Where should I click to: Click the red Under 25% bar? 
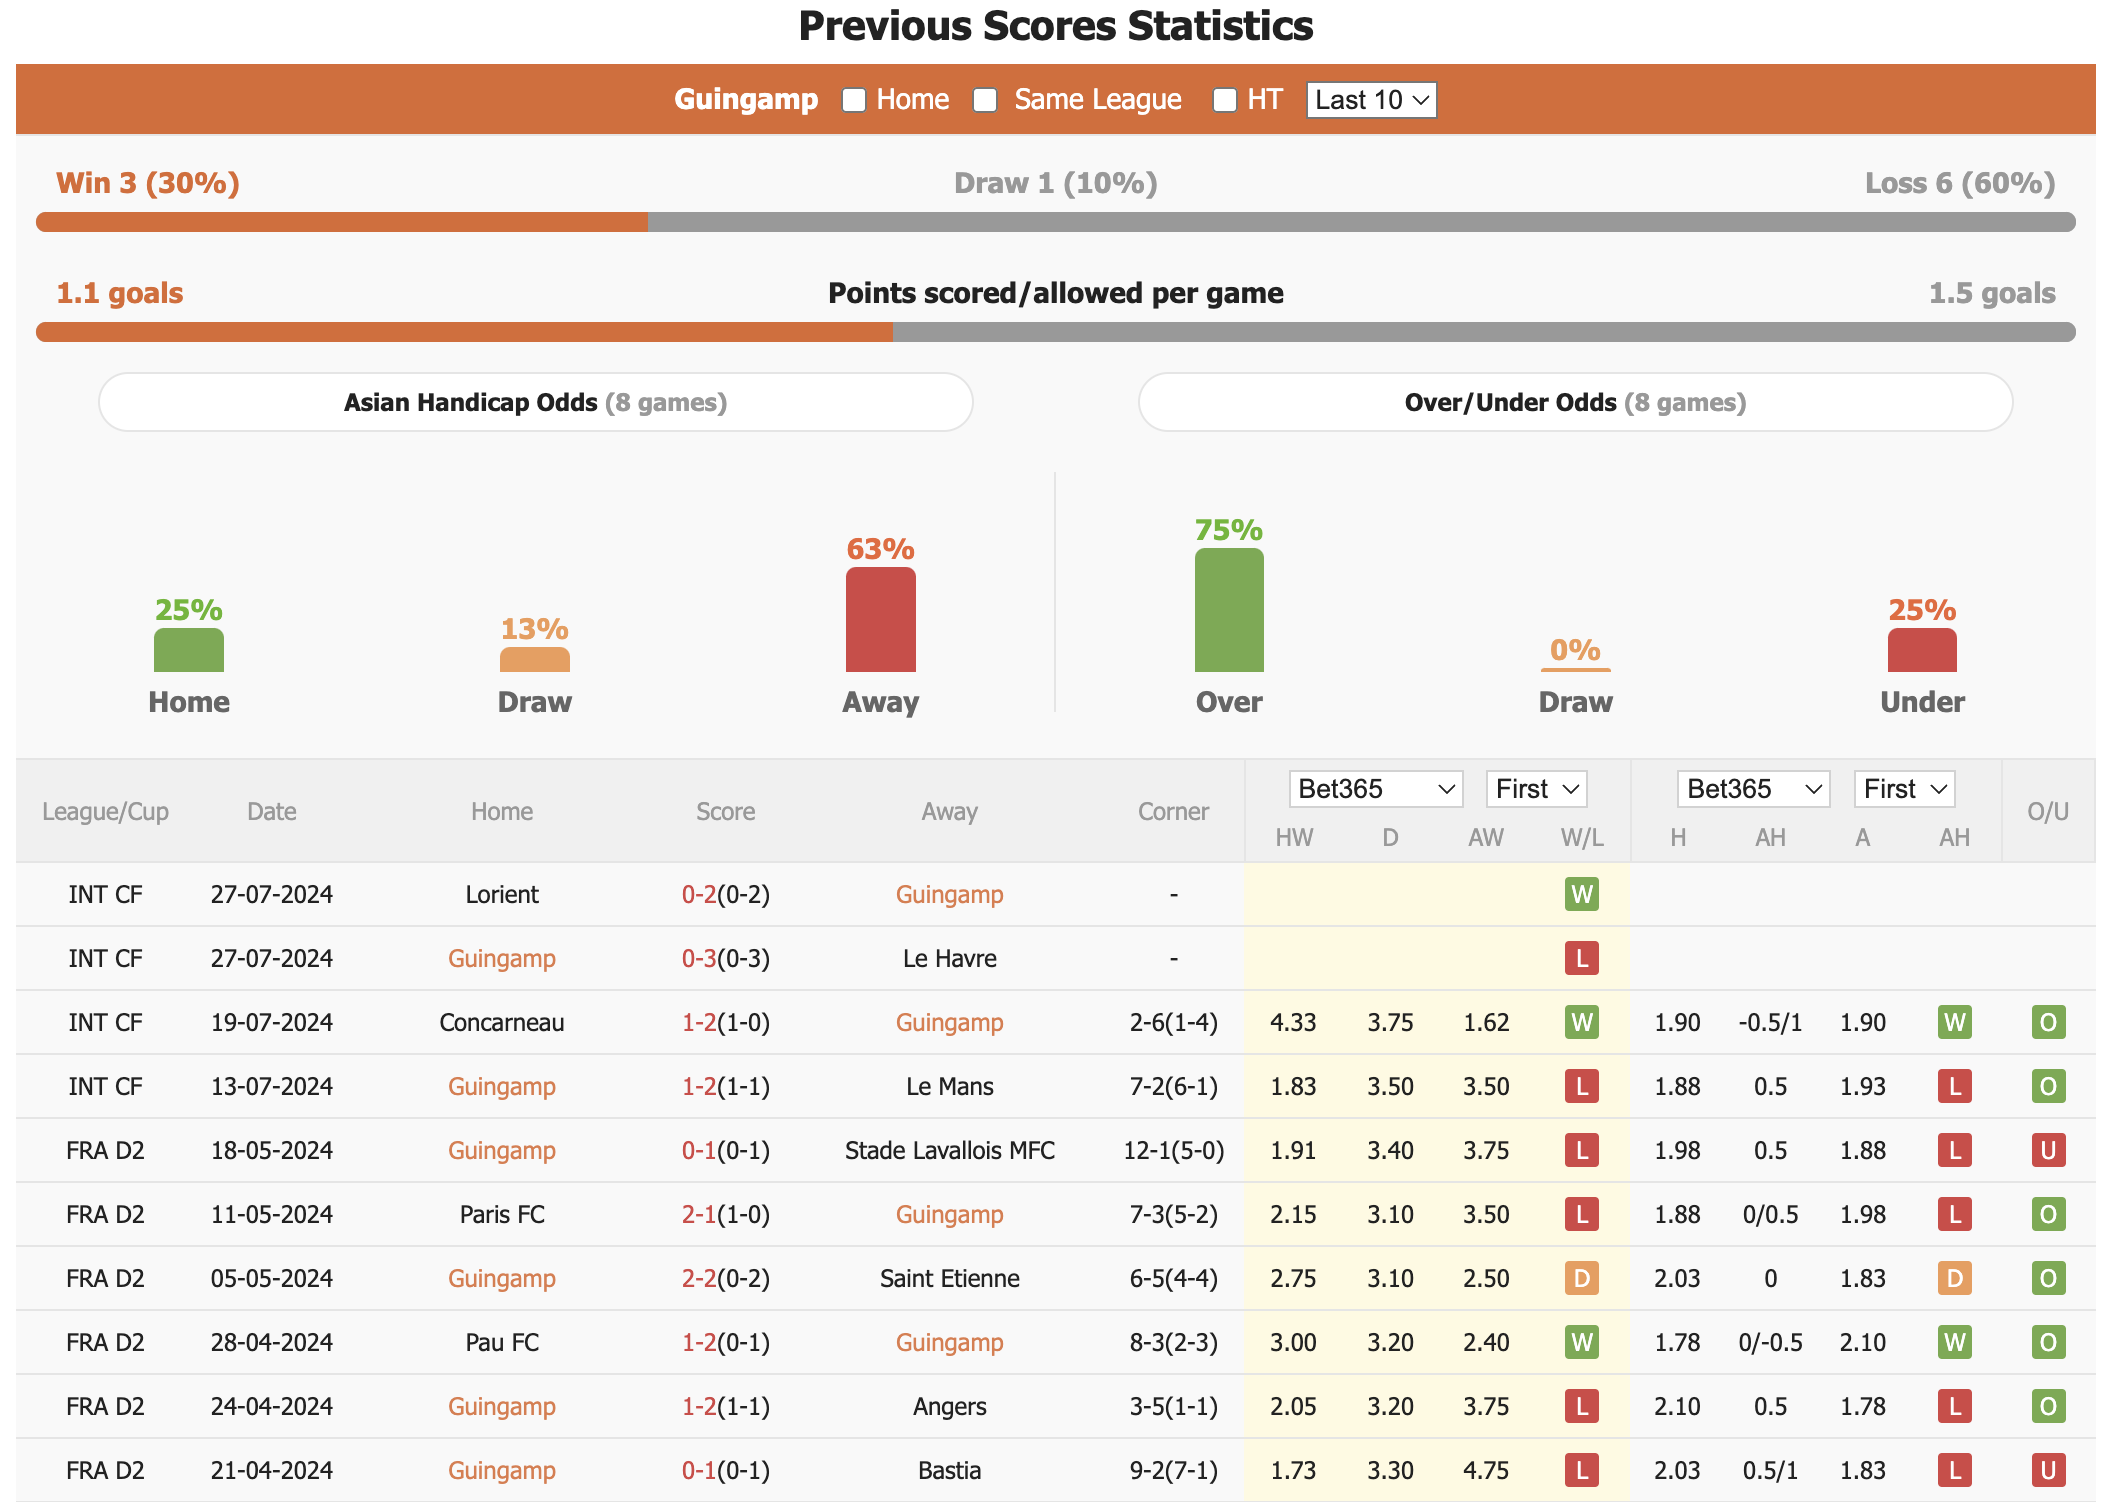(1922, 650)
